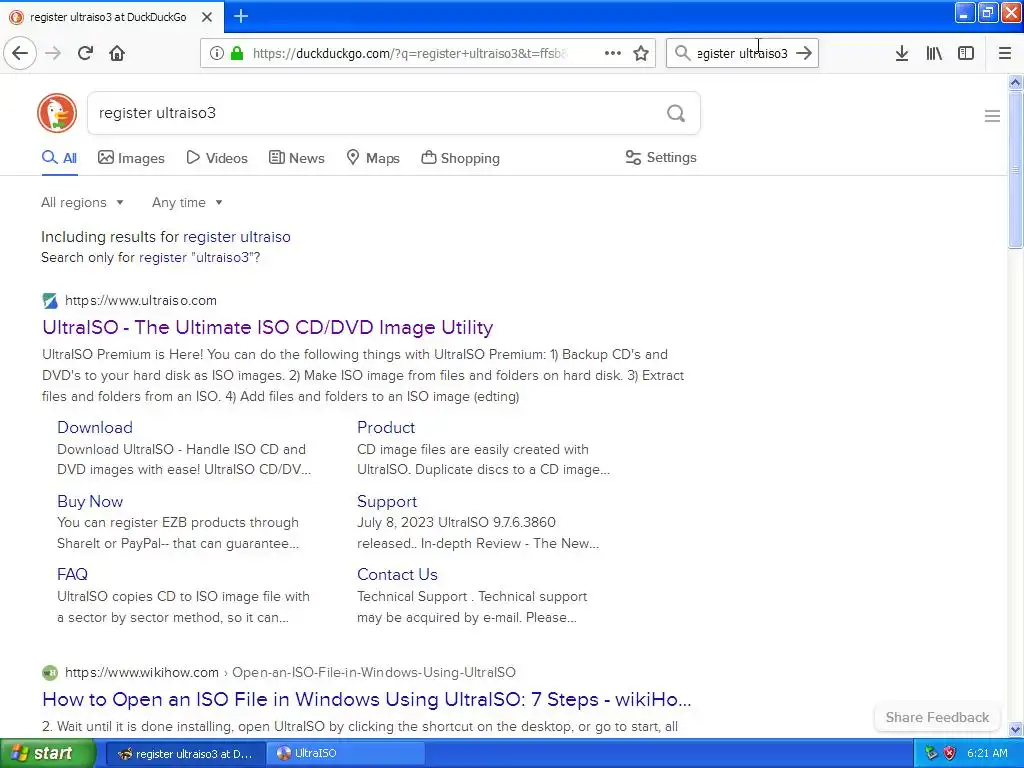The width and height of the screenshot is (1024, 768).
Task: Reload the current page
Action: pos(85,54)
